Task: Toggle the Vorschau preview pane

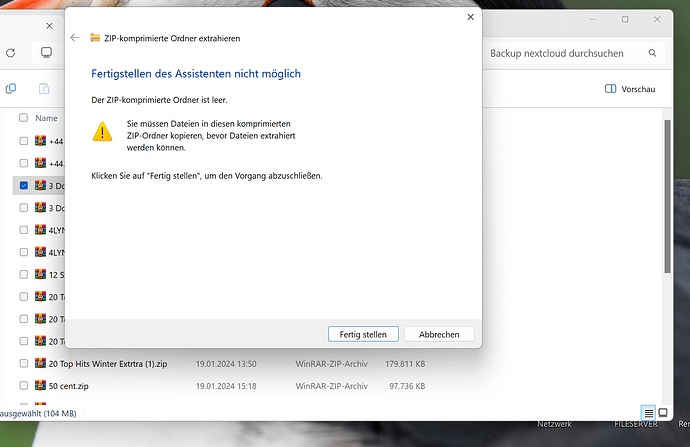Action: pyautogui.click(x=630, y=89)
